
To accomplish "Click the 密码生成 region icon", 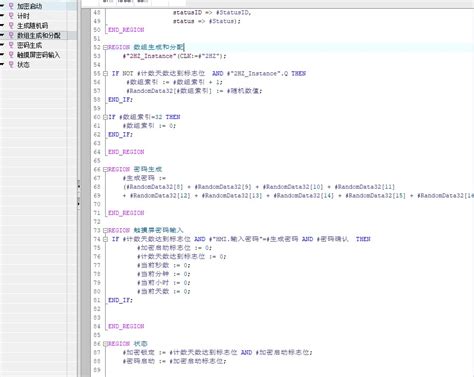I will pos(11,45).
